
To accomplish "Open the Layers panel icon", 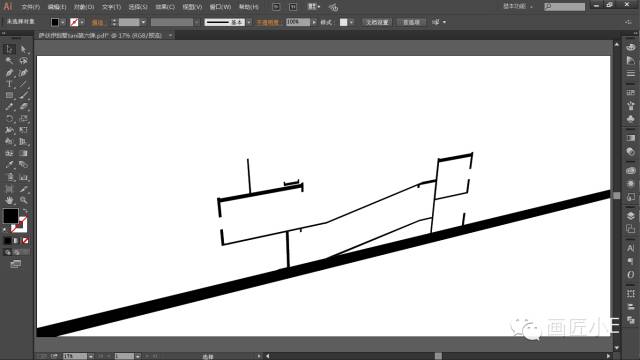I will tap(631, 215).
